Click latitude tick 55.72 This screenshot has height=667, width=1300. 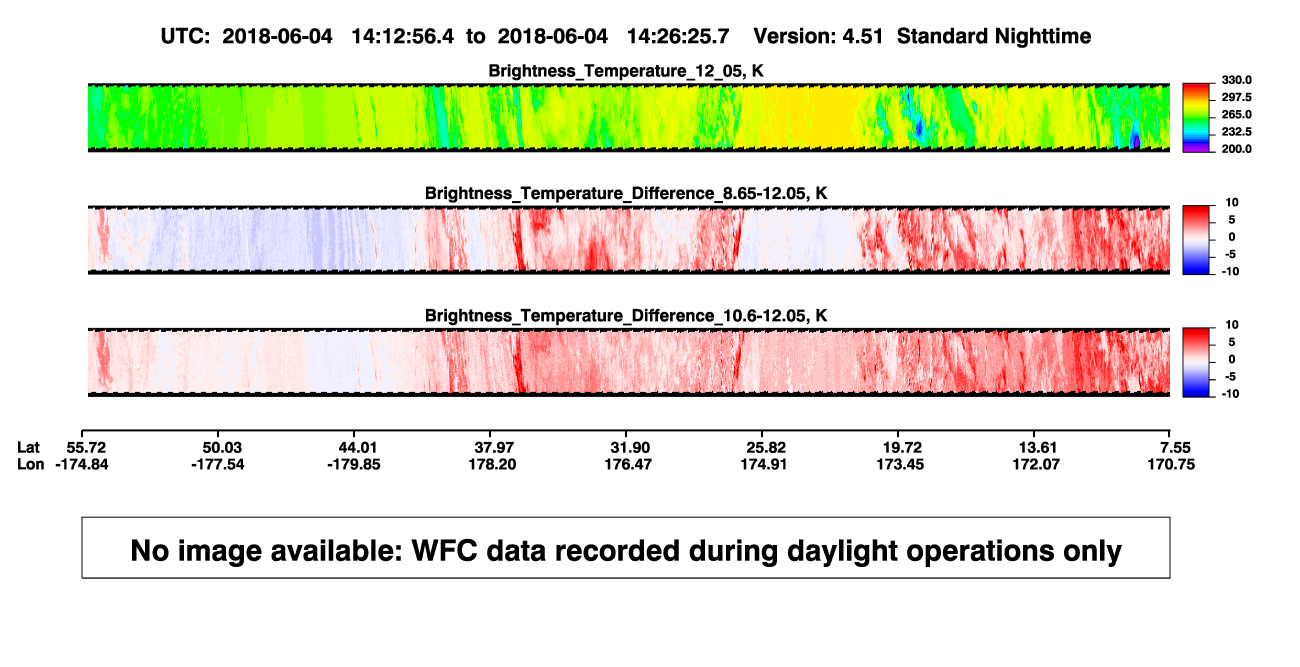point(87,447)
